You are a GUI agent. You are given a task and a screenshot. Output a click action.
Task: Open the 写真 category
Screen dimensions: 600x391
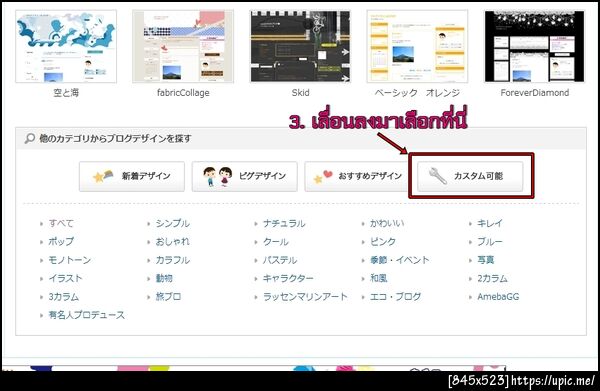486,260
